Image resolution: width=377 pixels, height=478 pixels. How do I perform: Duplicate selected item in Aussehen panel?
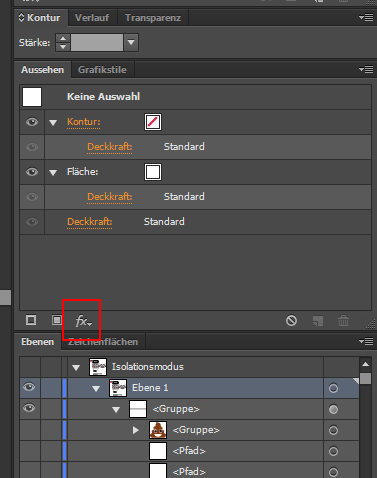(318, 321)
